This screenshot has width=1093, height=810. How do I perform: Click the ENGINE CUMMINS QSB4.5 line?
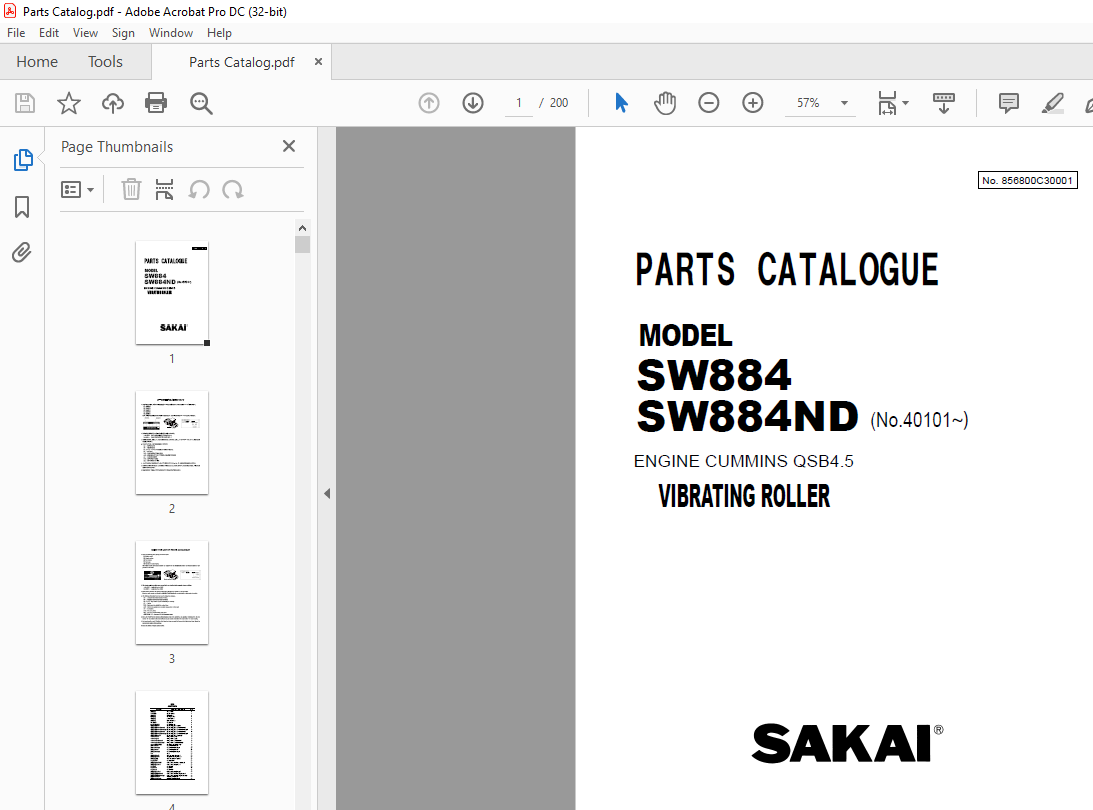744,461
